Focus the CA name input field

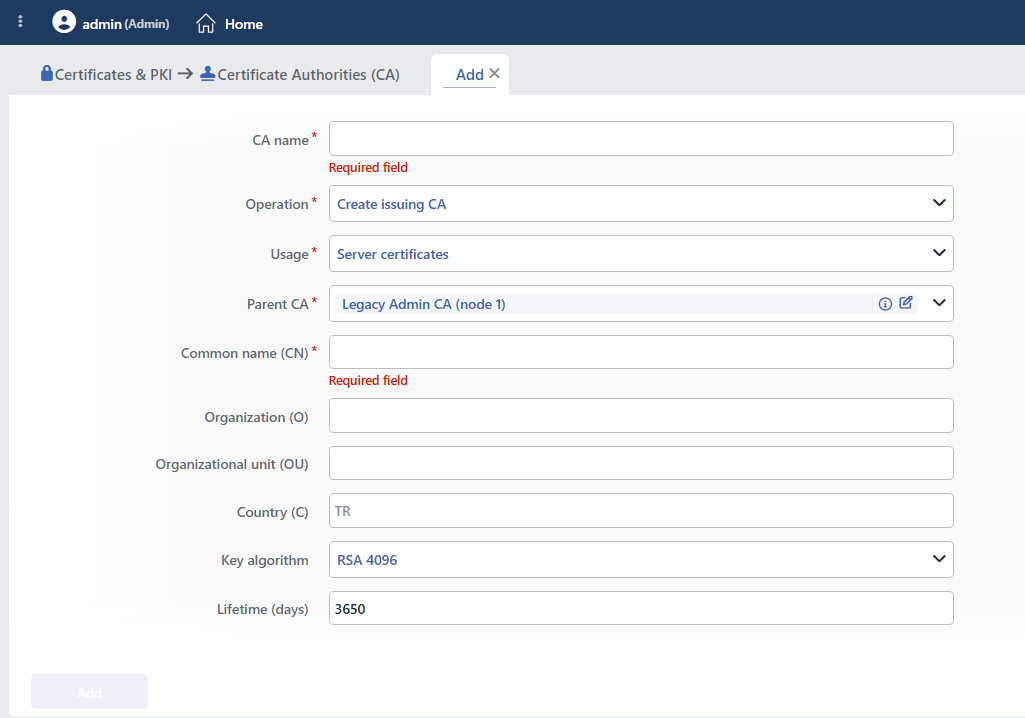pos(641,139)
